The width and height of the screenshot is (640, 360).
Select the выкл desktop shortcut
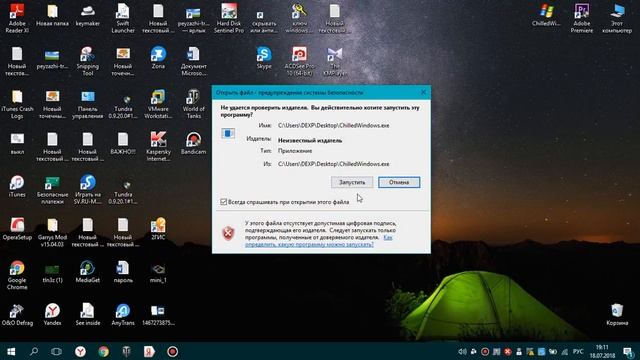point(17,144)
